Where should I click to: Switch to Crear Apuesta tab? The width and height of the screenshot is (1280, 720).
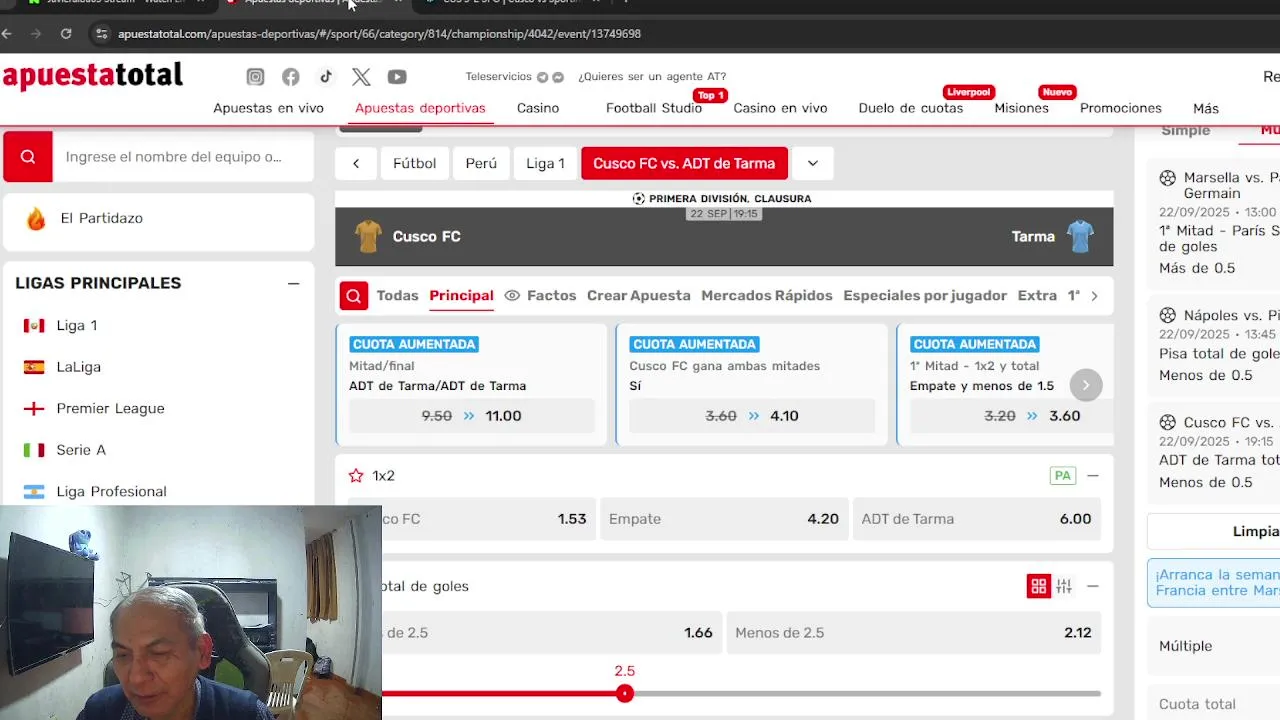[x=638, y=296]
